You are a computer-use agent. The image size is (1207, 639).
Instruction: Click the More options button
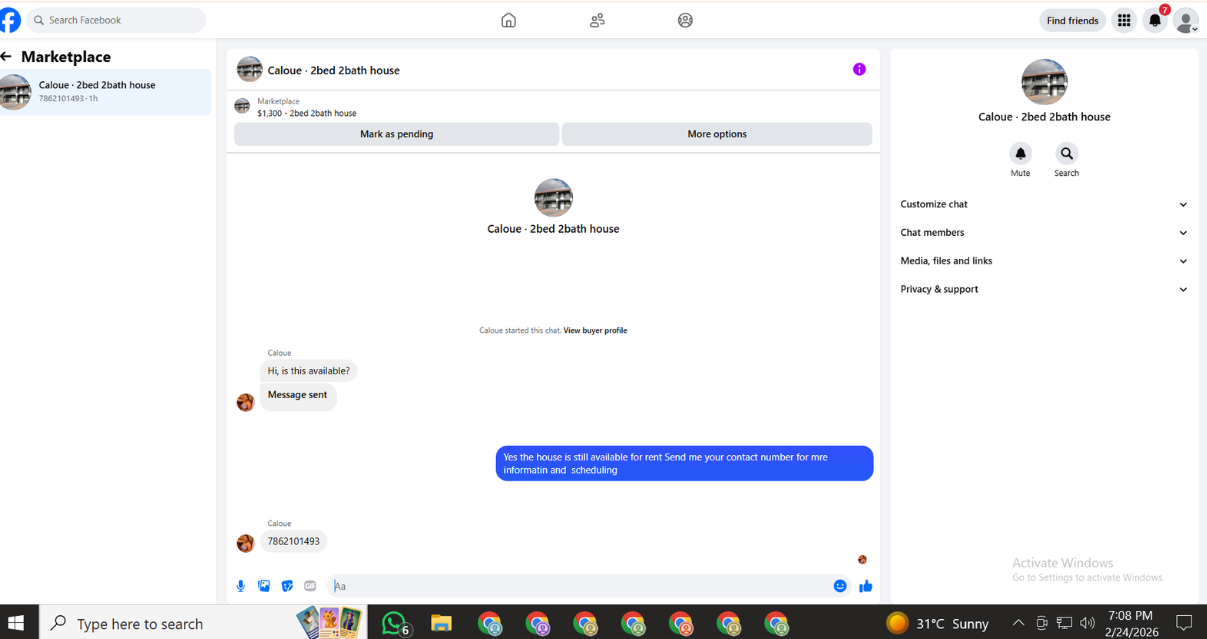[x=717, y=134]
